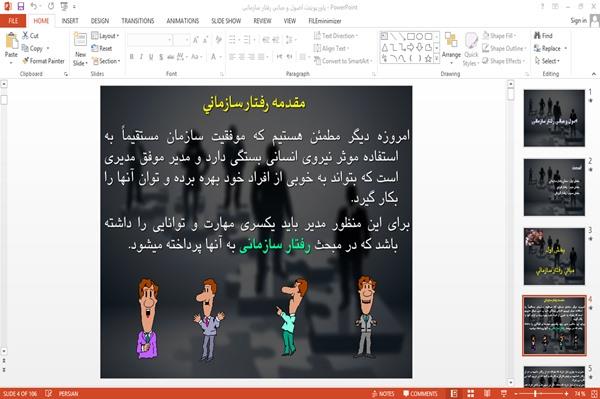Open the FILEminimizer tab
The image size is (600, 399).
(324, 21)
